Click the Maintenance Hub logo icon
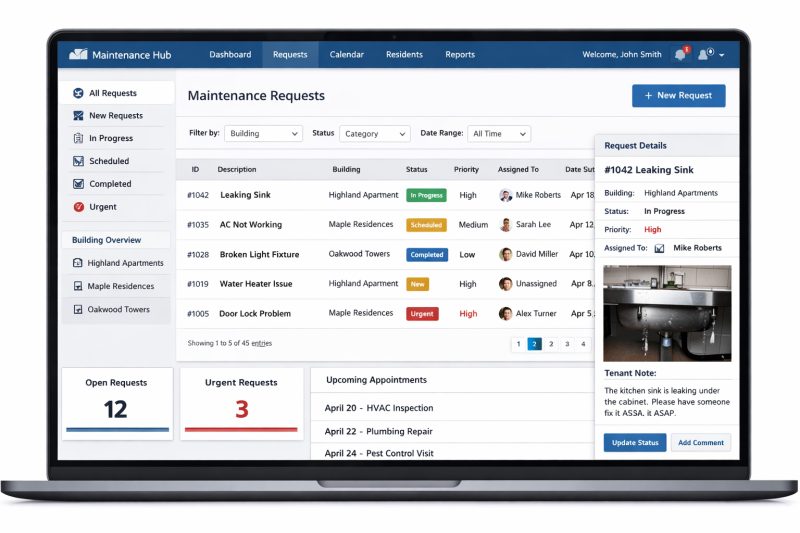This screenshot has width=800, height=533. pos(78,54)
